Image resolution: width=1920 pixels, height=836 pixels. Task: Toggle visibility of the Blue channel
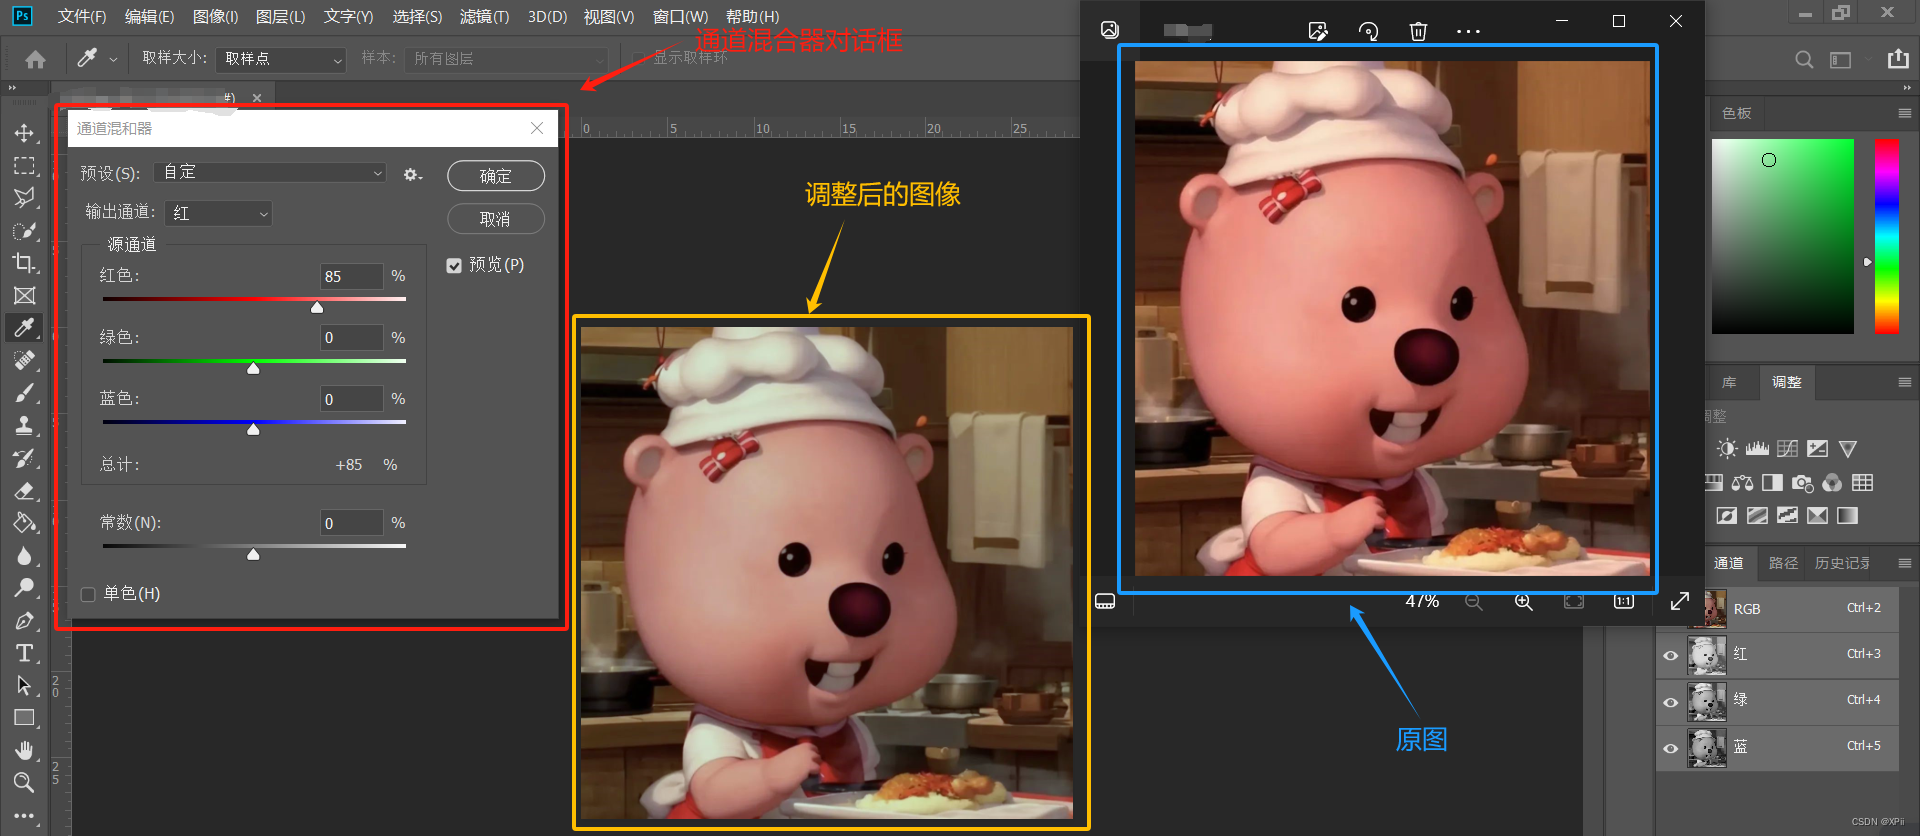tap(1670, 748)
